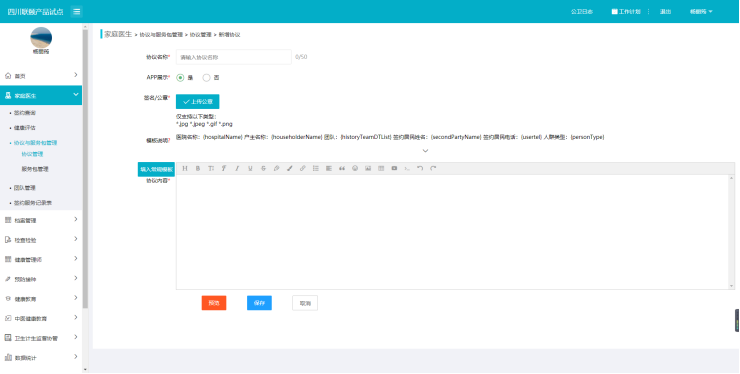Open the 健康评估 submenu item
The height and width of the screenshot is (374, 740).
pos(25,128)
